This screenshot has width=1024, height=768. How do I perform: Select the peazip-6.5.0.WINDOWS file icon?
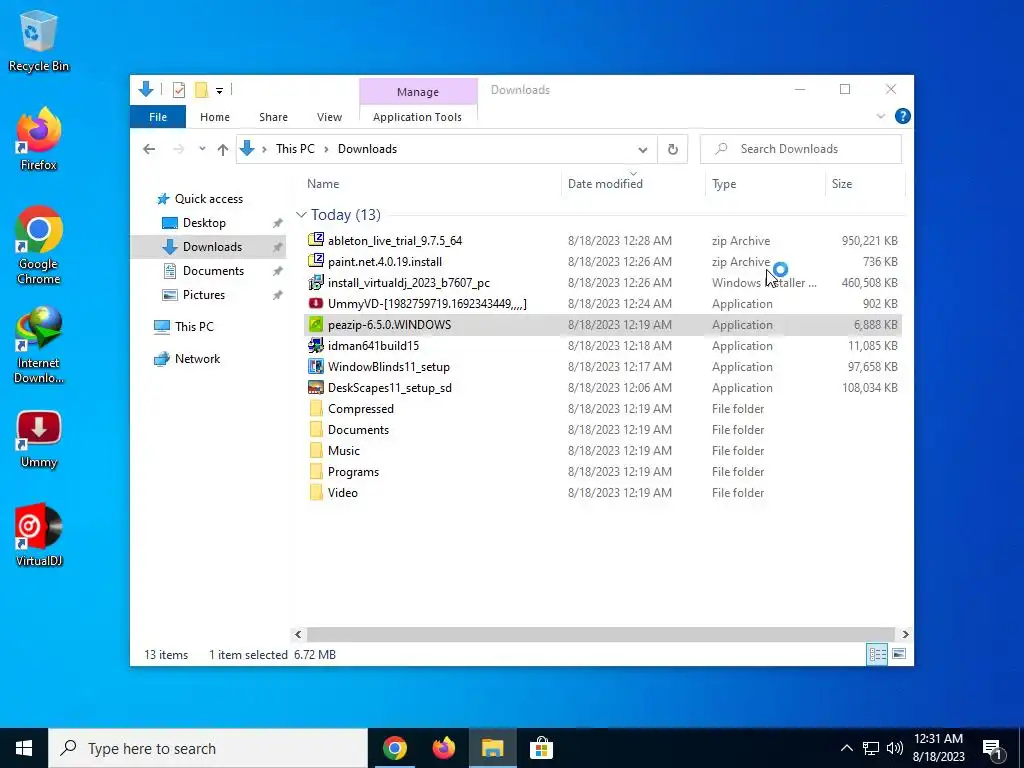click(315, 324)
